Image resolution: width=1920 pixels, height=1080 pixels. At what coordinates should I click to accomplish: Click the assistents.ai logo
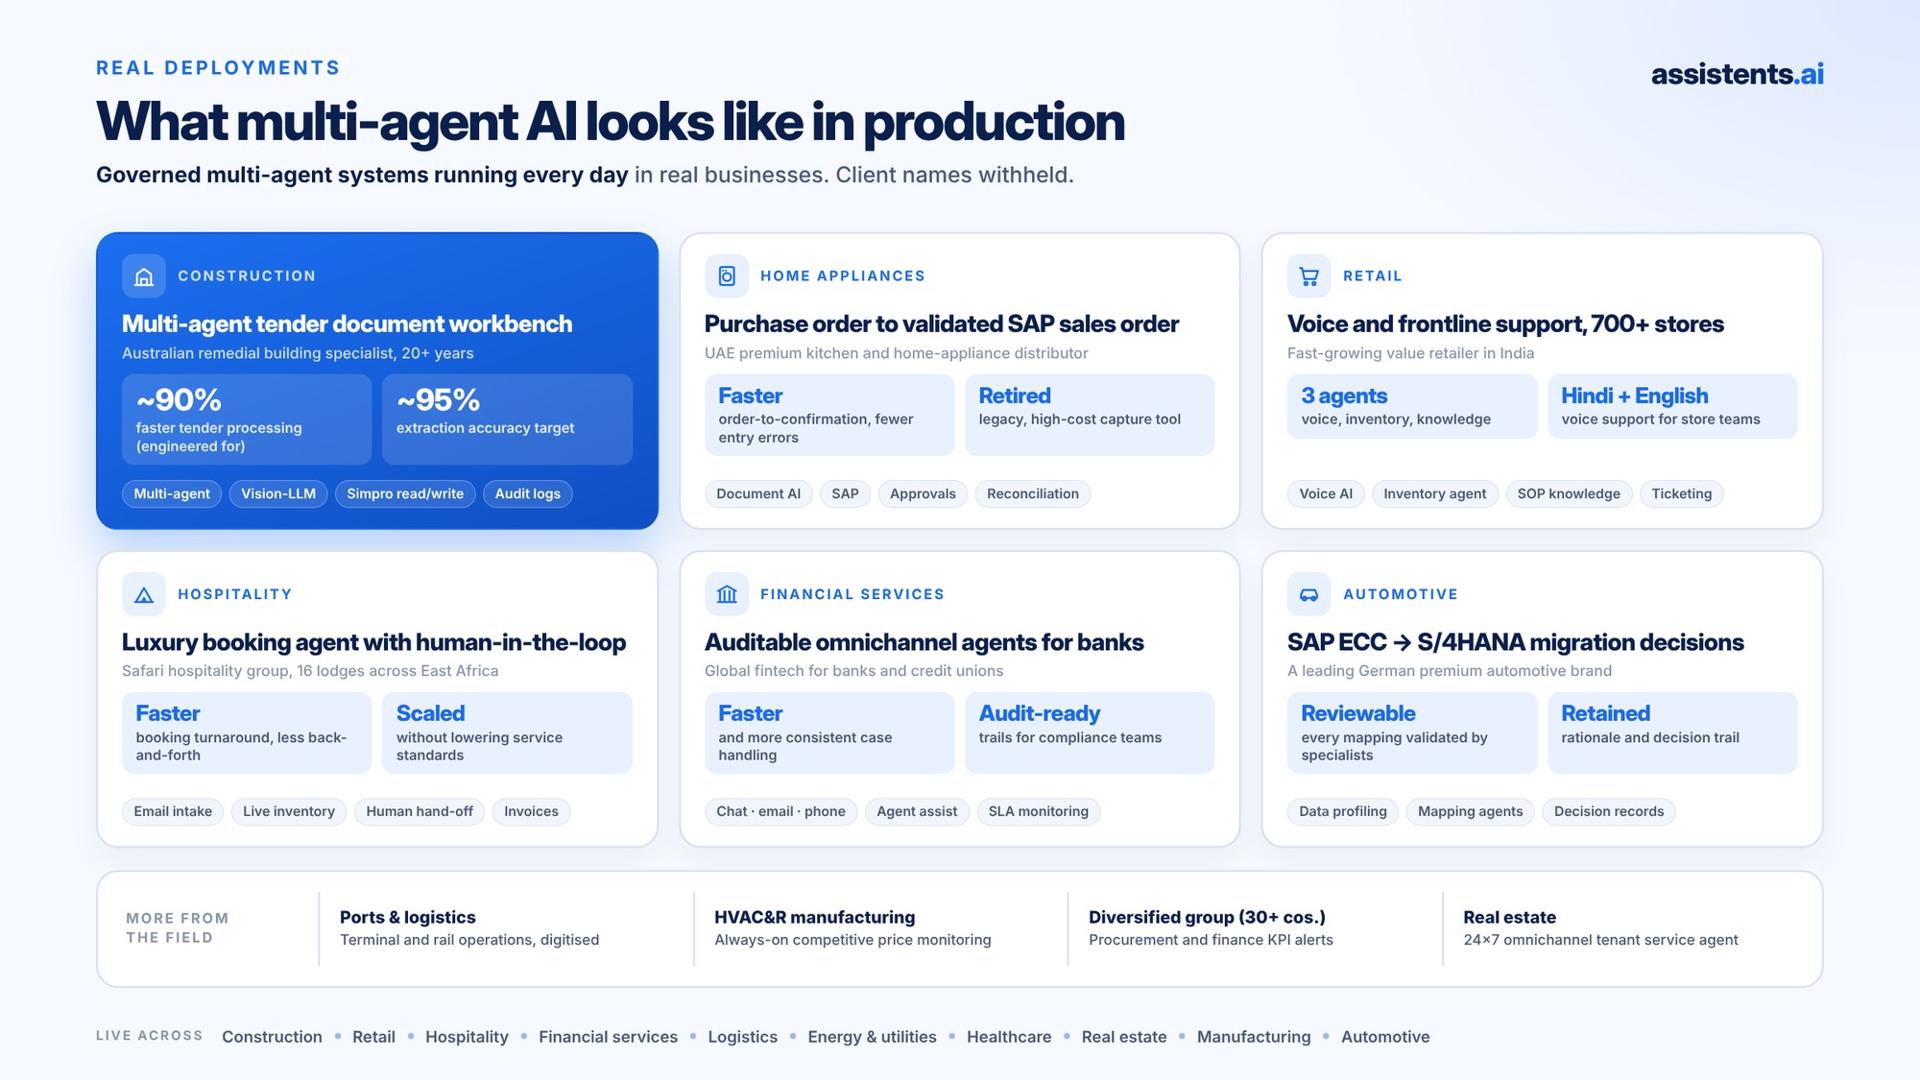[1737, 74]
